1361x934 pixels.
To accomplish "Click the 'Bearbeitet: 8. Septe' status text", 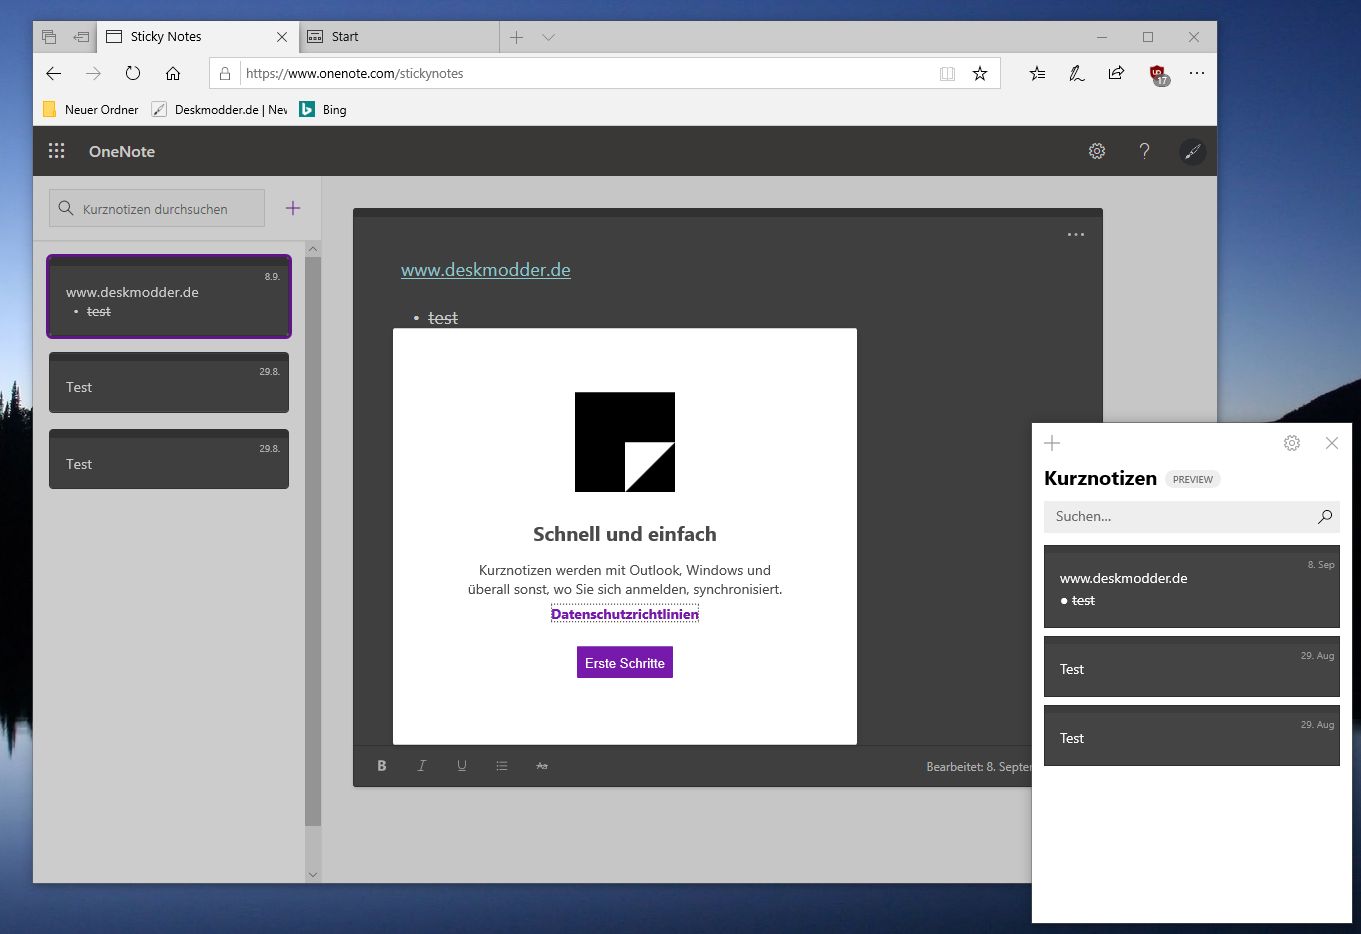I will pyautogui.click(x=978, y=766).
